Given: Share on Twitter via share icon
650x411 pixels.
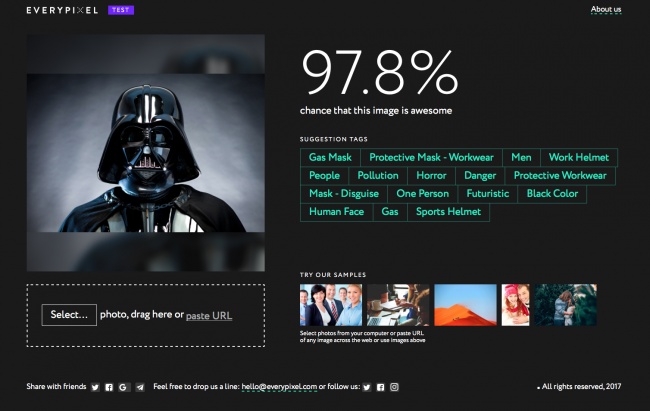Looking at the screenshot, I should pos(95,387).
